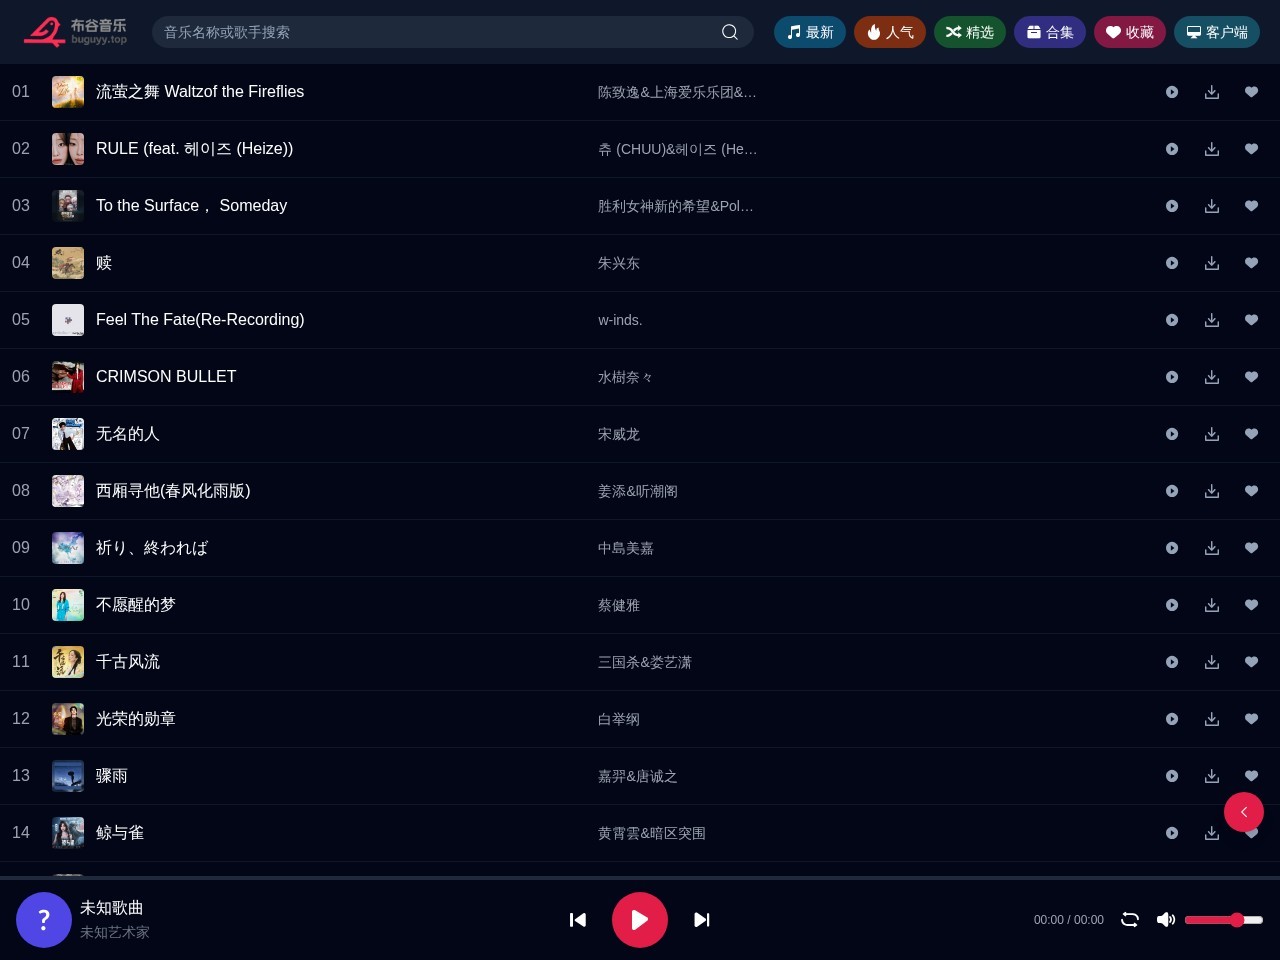The image size is (1280, 960).
Task: Download the song 千古风流
Action: [1212, 662]
